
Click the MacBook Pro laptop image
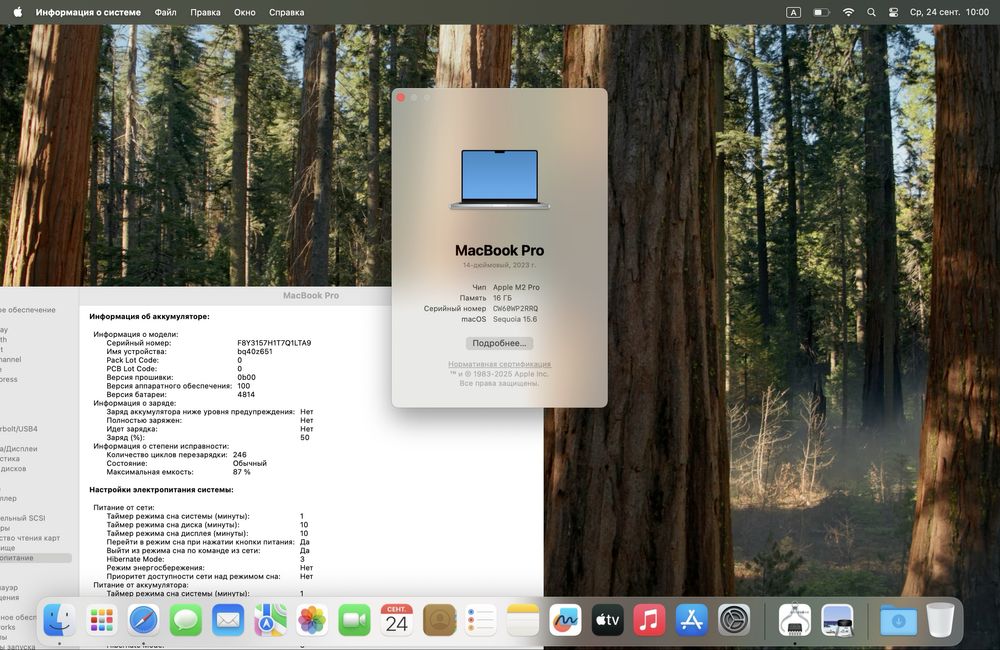[499, 179]
